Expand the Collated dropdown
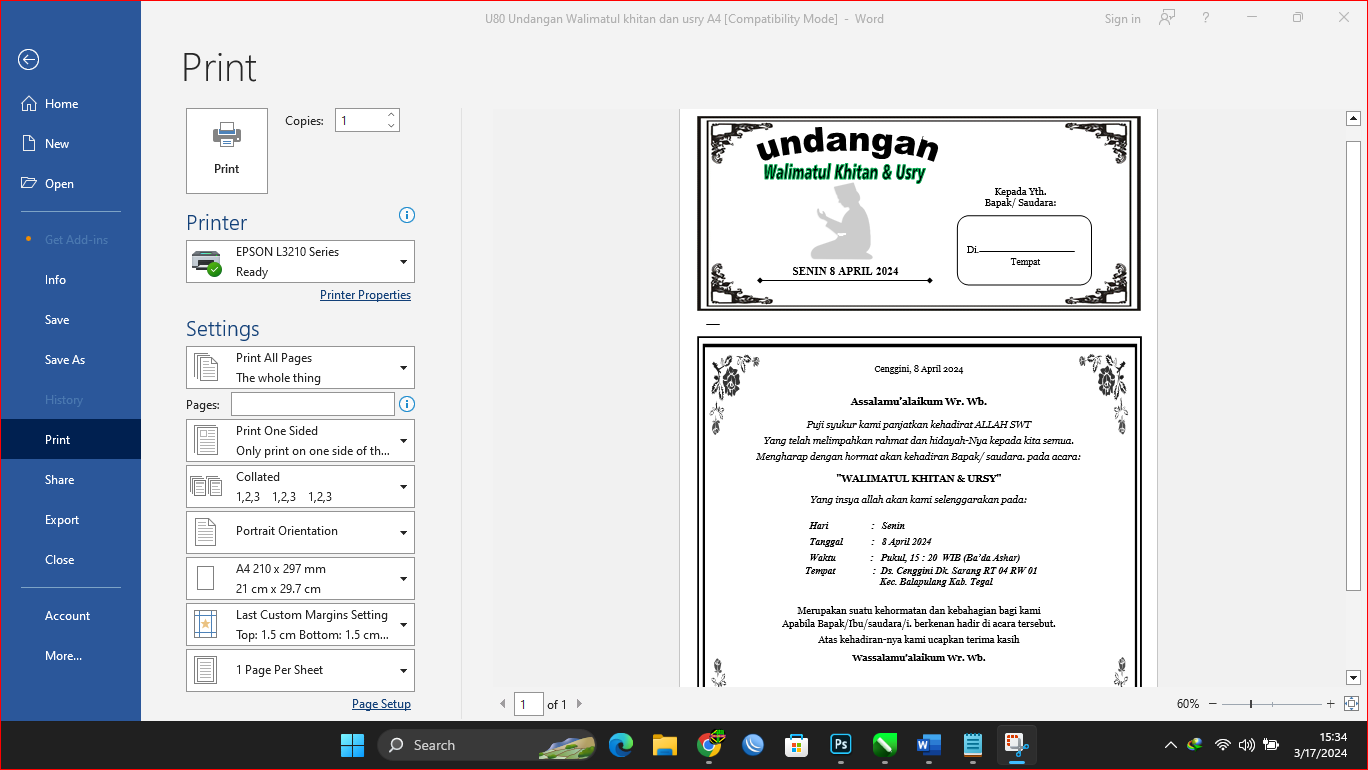This screenshot has height=770, width=1368. (x=300, y=487)
